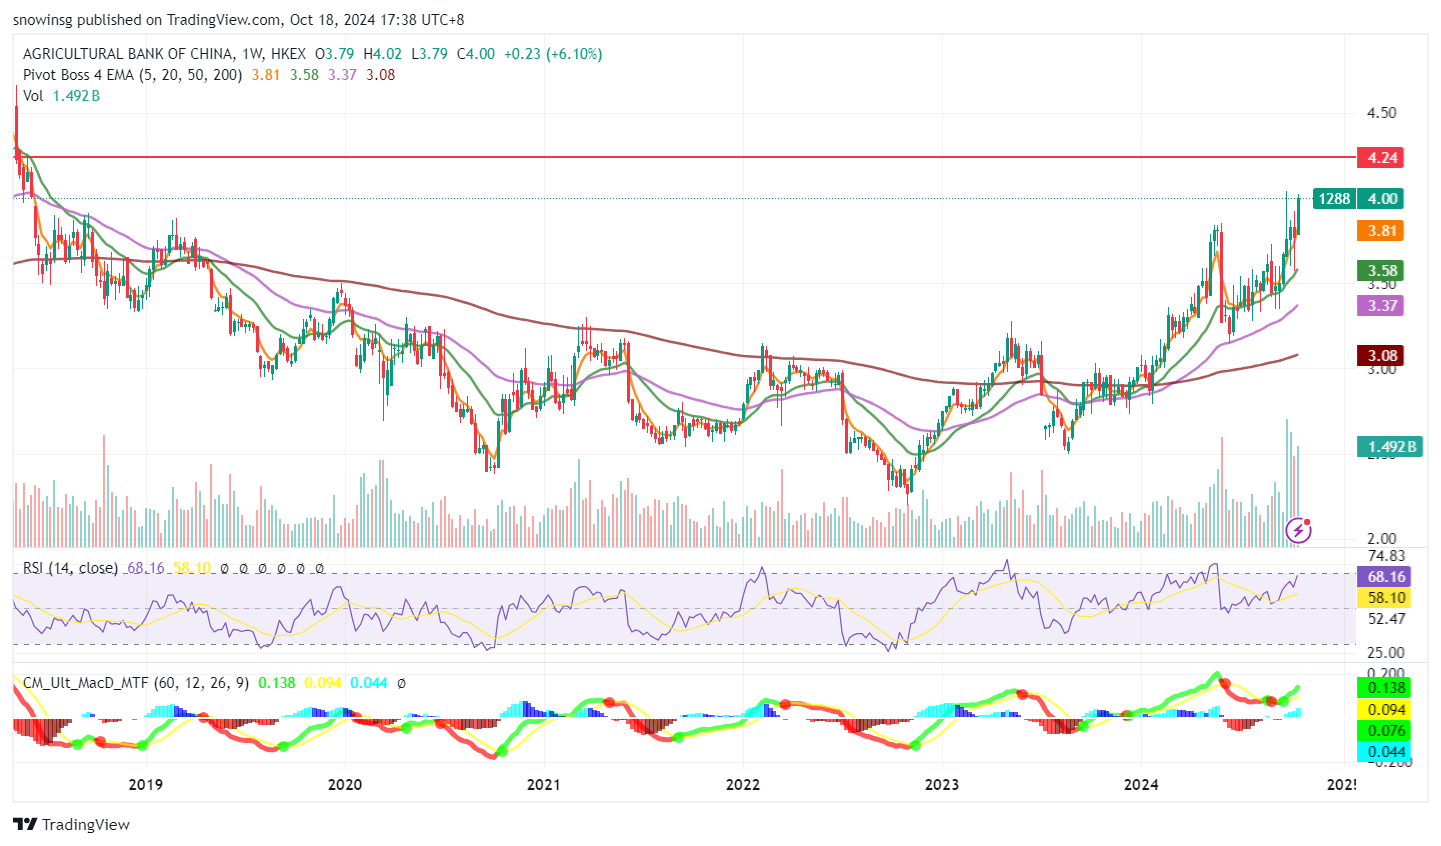Click the red 4.24 price label

click(x=1380, y=158)
